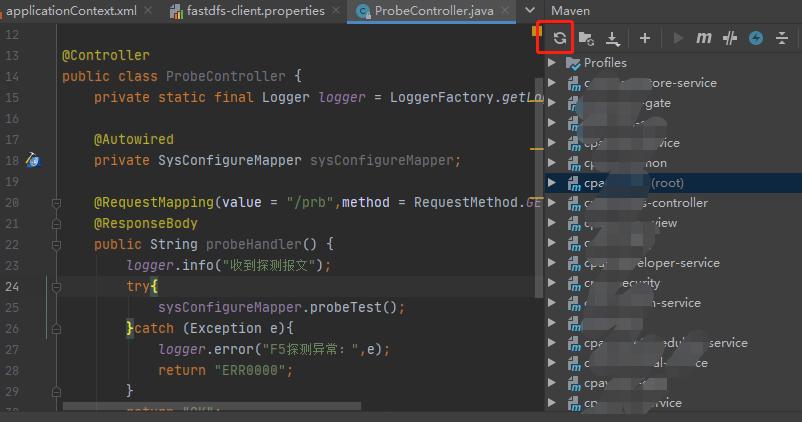This screenshot has height=422, width=802.
Task: Click the "/prb" request mapping string
Action: (310, 203)
